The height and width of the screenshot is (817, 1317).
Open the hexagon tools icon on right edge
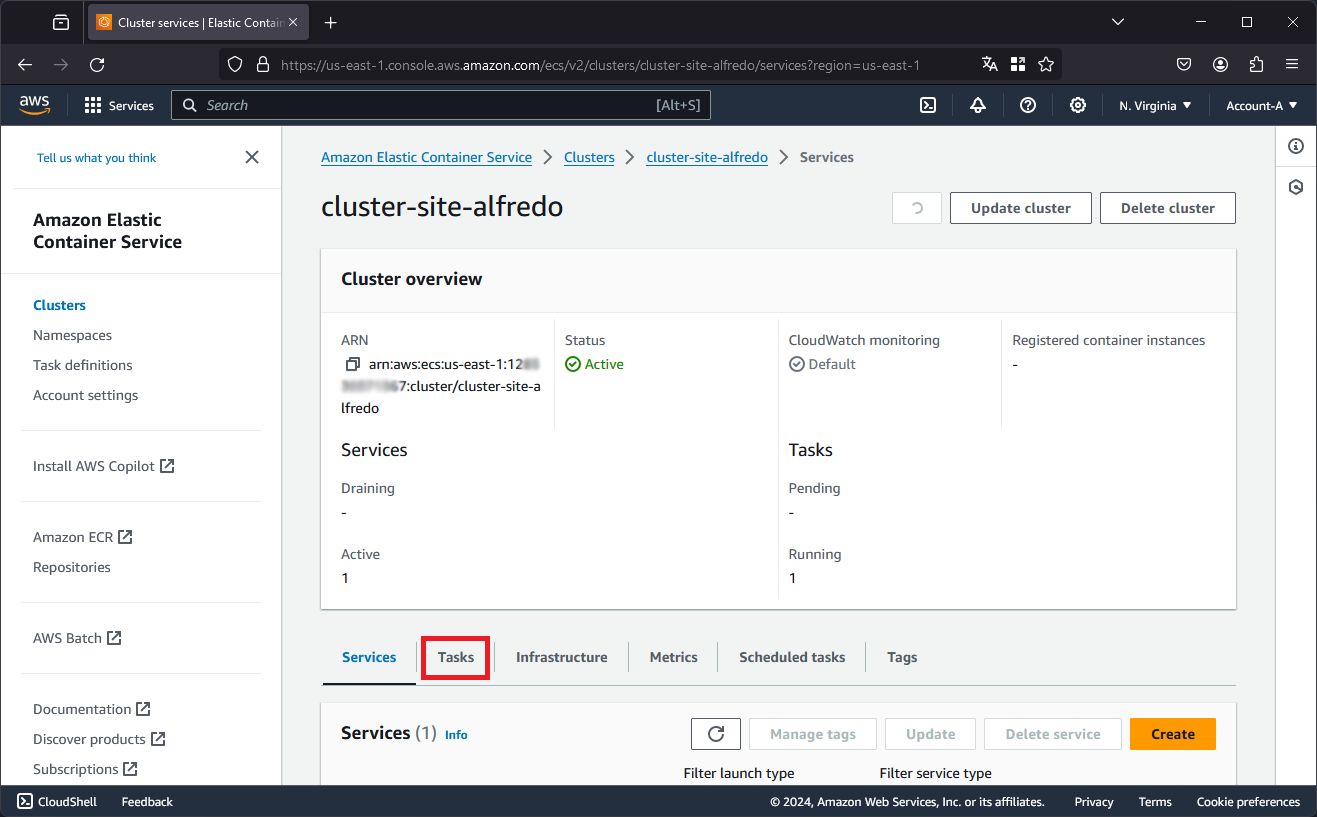pyautogui.click(x=1296, y=187)
